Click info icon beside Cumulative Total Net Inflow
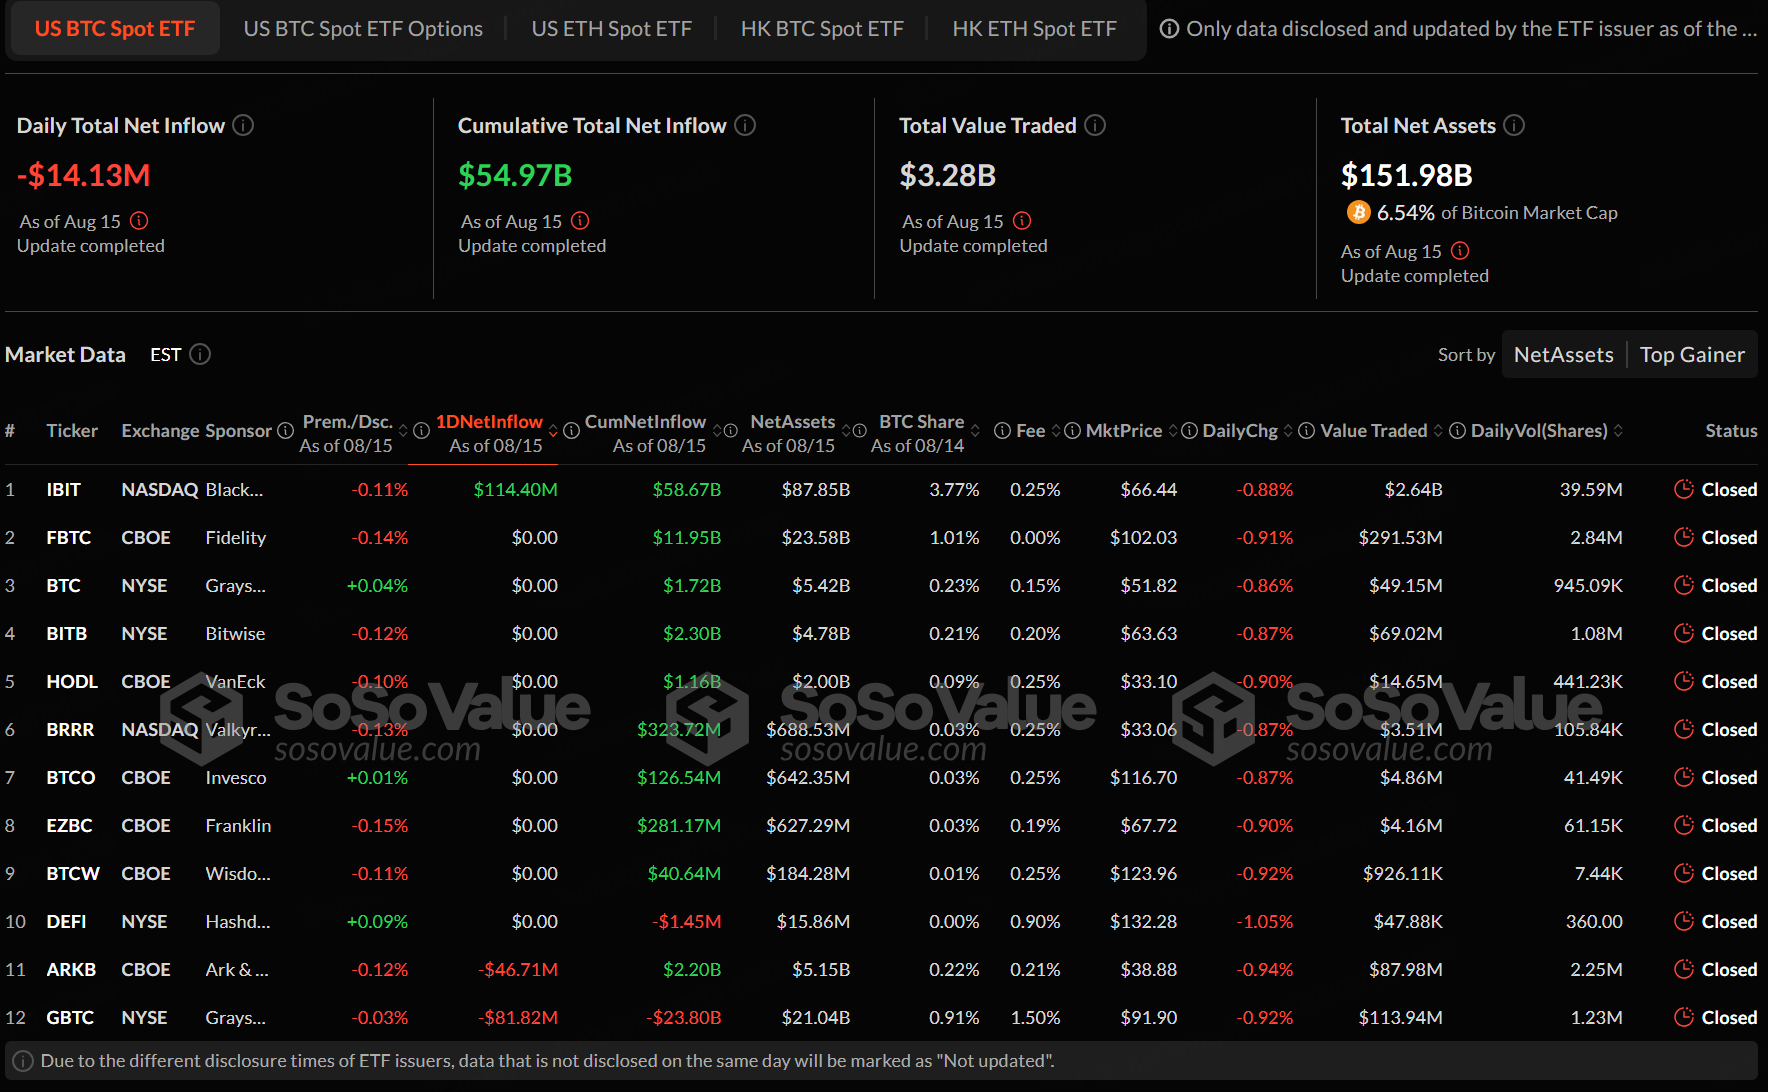The width and height of the screenshot is (1768, 1092). click(745, 125)
